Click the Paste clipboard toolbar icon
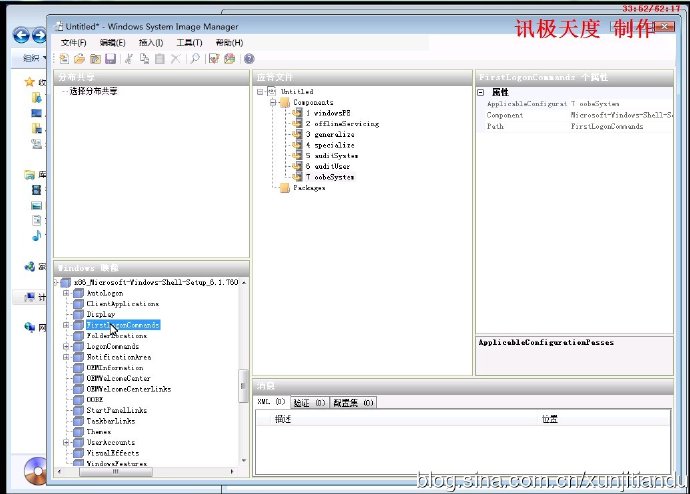Viewport: 690px width, 494px height. click(160, 59)
